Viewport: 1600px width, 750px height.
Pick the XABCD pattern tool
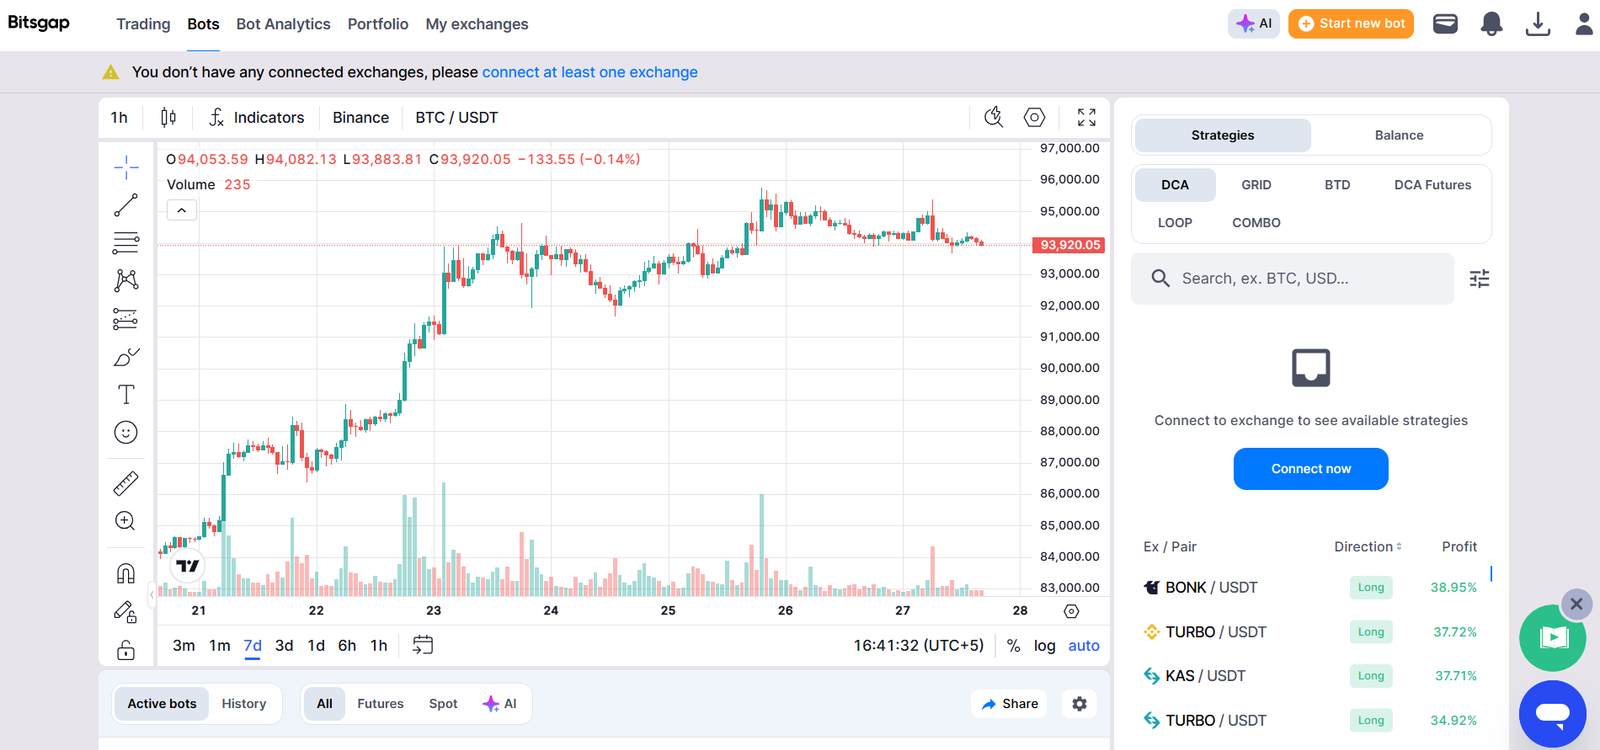click(x=125, y=280)
